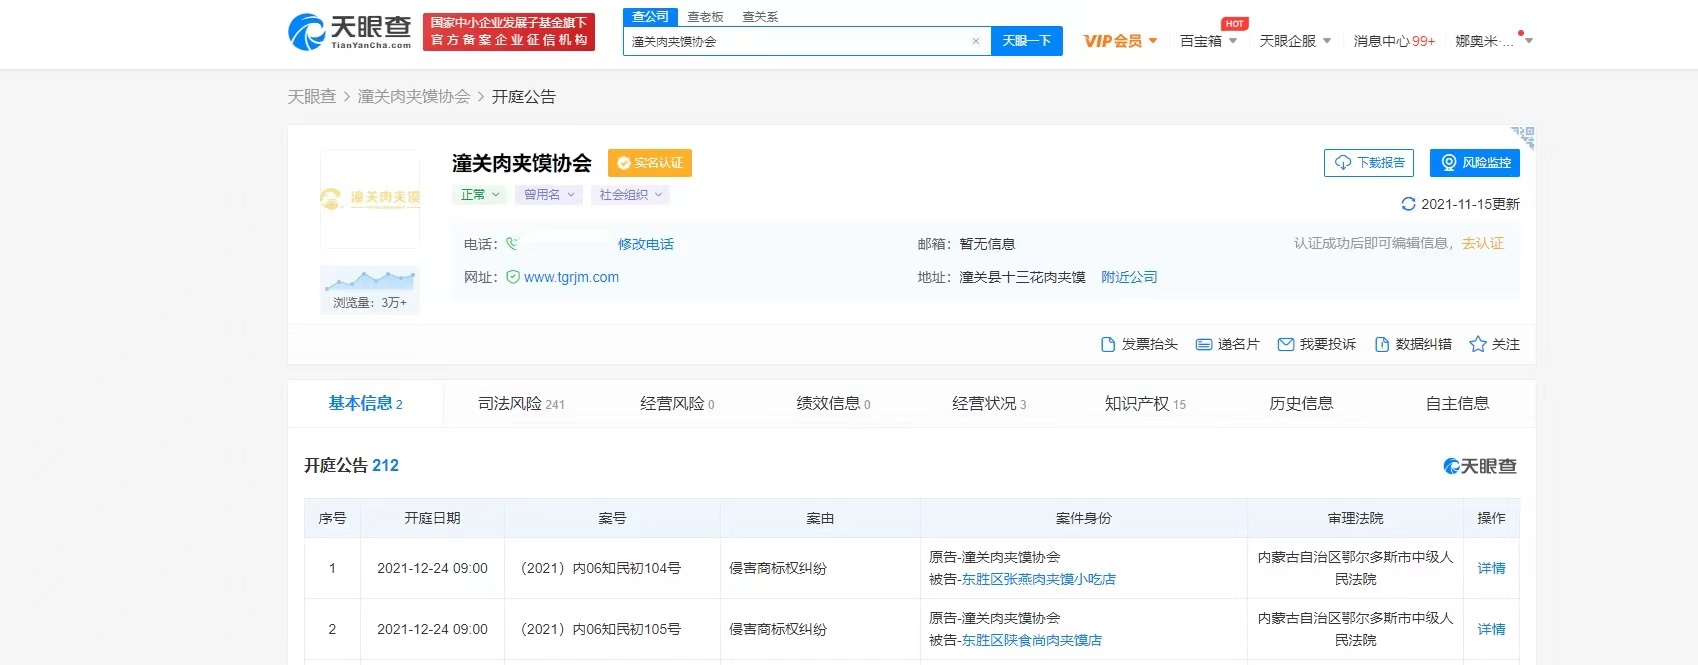Click the 下载报告 button

[x=1371, y=163]
